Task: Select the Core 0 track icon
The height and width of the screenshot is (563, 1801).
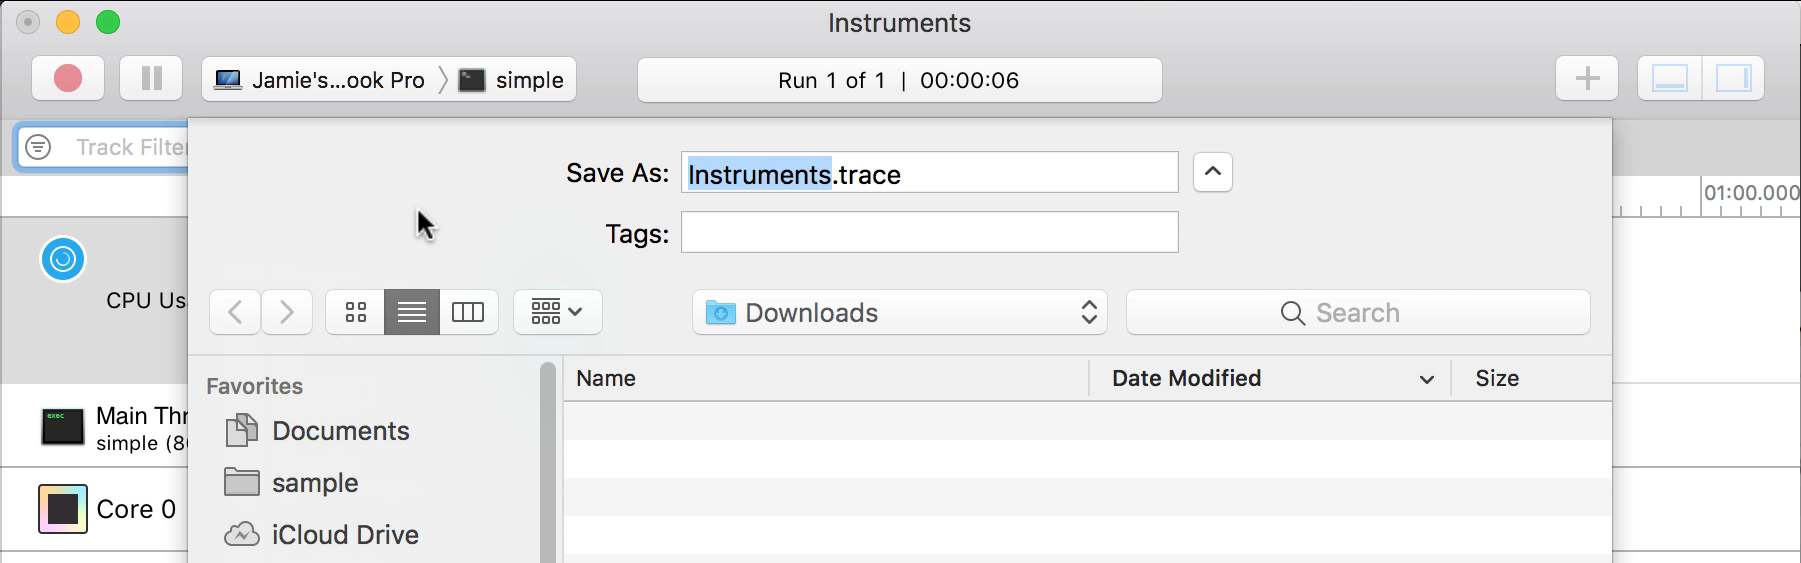Action: [x=63, y=509]
